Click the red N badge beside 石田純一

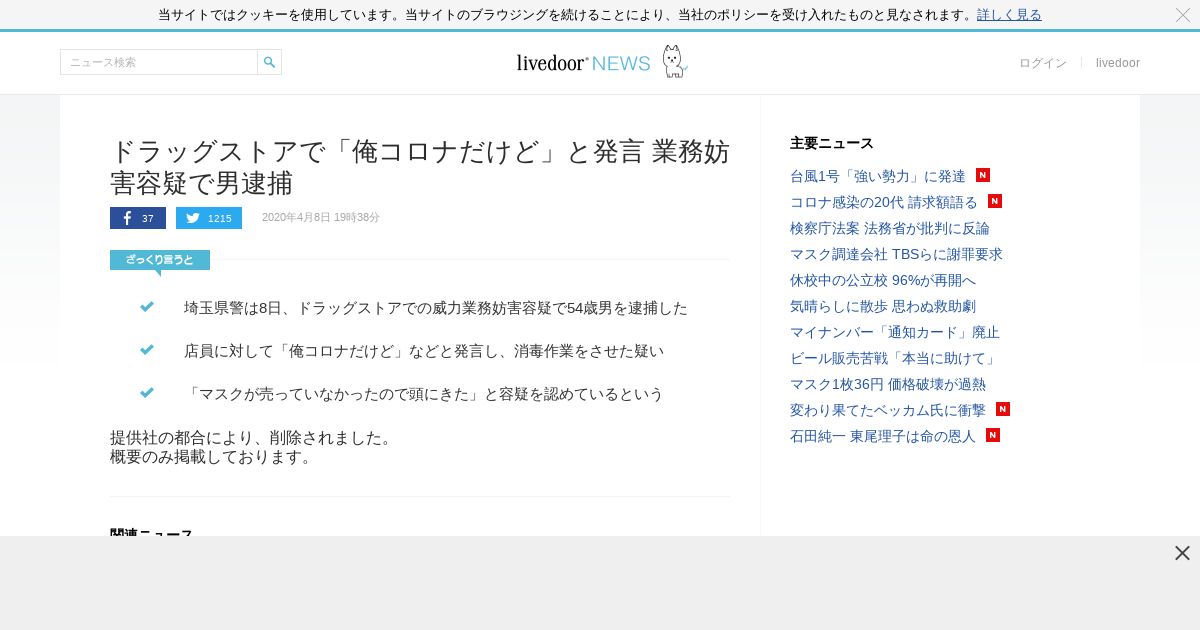click(x=993, y=435)
